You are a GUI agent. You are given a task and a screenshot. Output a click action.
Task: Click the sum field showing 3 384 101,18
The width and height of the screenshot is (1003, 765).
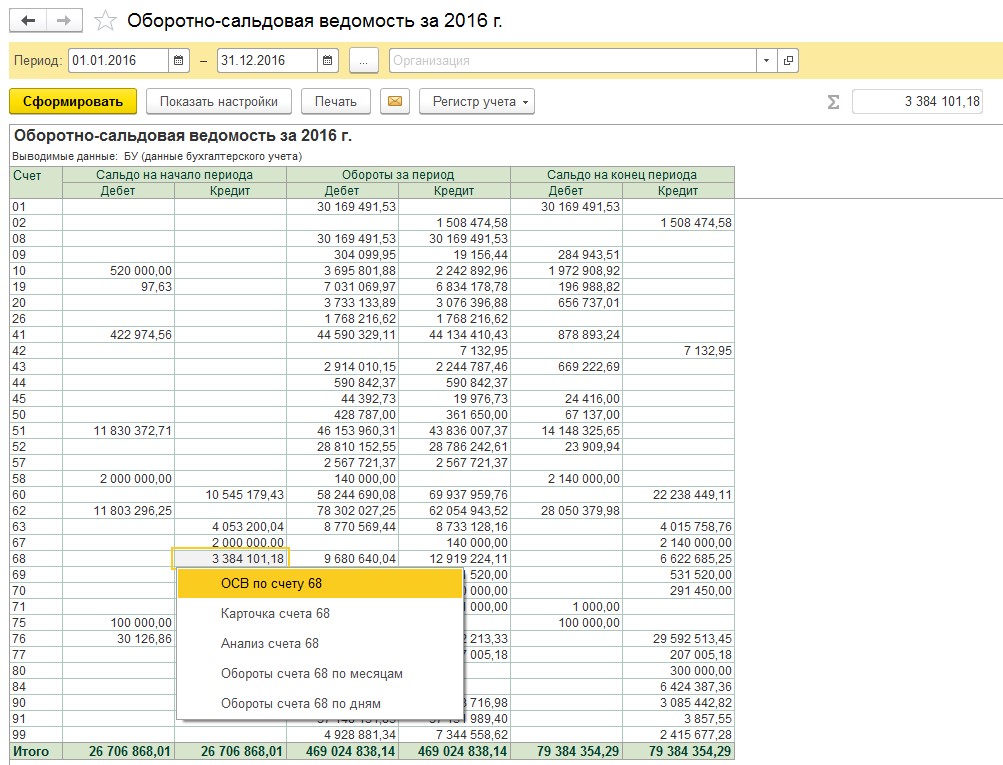point(916,101)
